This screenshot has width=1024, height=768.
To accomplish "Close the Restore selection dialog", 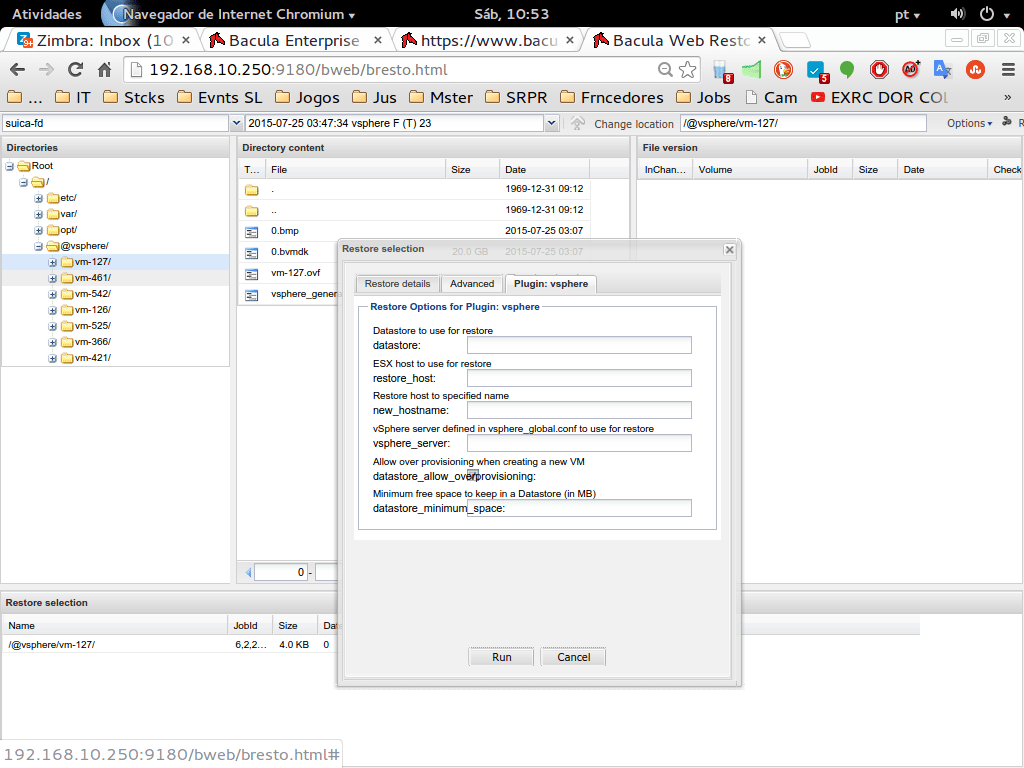I will [x=729, y=249].
